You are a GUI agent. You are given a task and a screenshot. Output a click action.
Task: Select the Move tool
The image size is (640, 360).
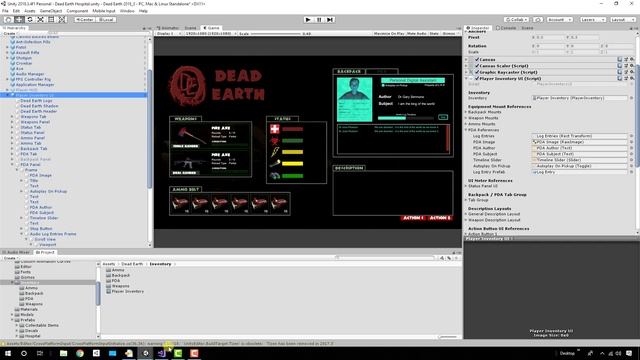19,20
